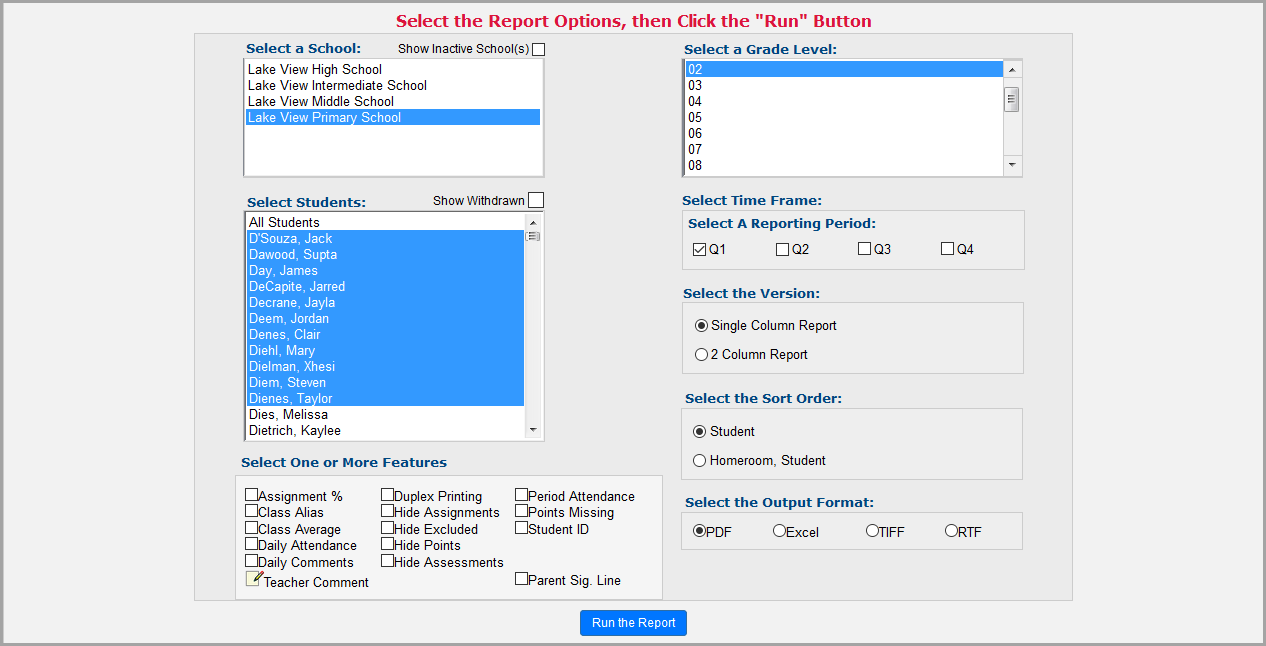The image size is (1266, 646).
Task: Select grade level 05
Action: point(844,117)
